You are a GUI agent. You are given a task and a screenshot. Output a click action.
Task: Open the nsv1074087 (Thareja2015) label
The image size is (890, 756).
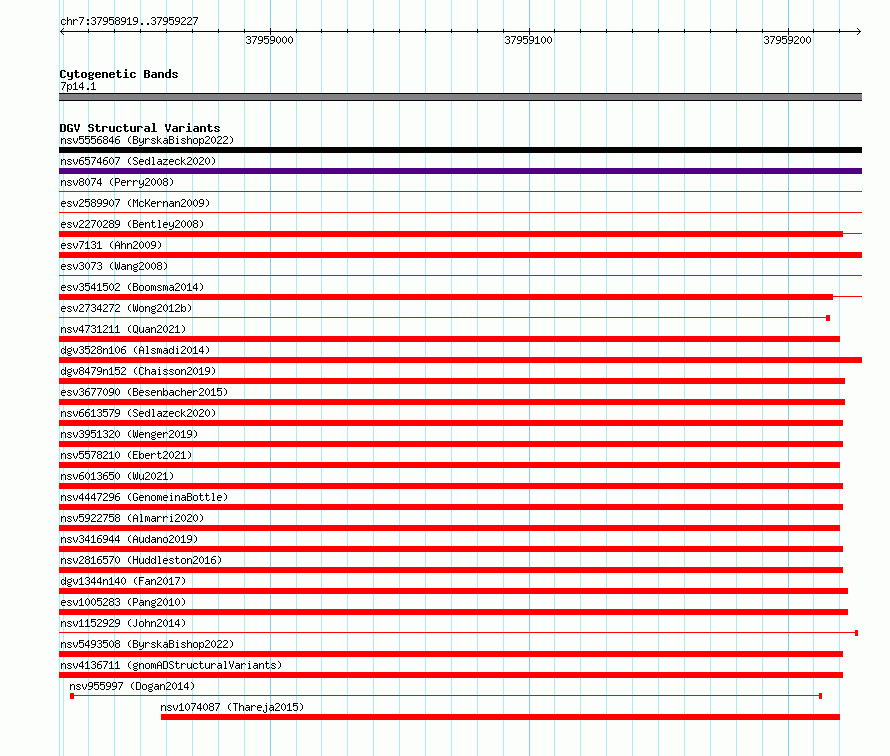point(232,707)
